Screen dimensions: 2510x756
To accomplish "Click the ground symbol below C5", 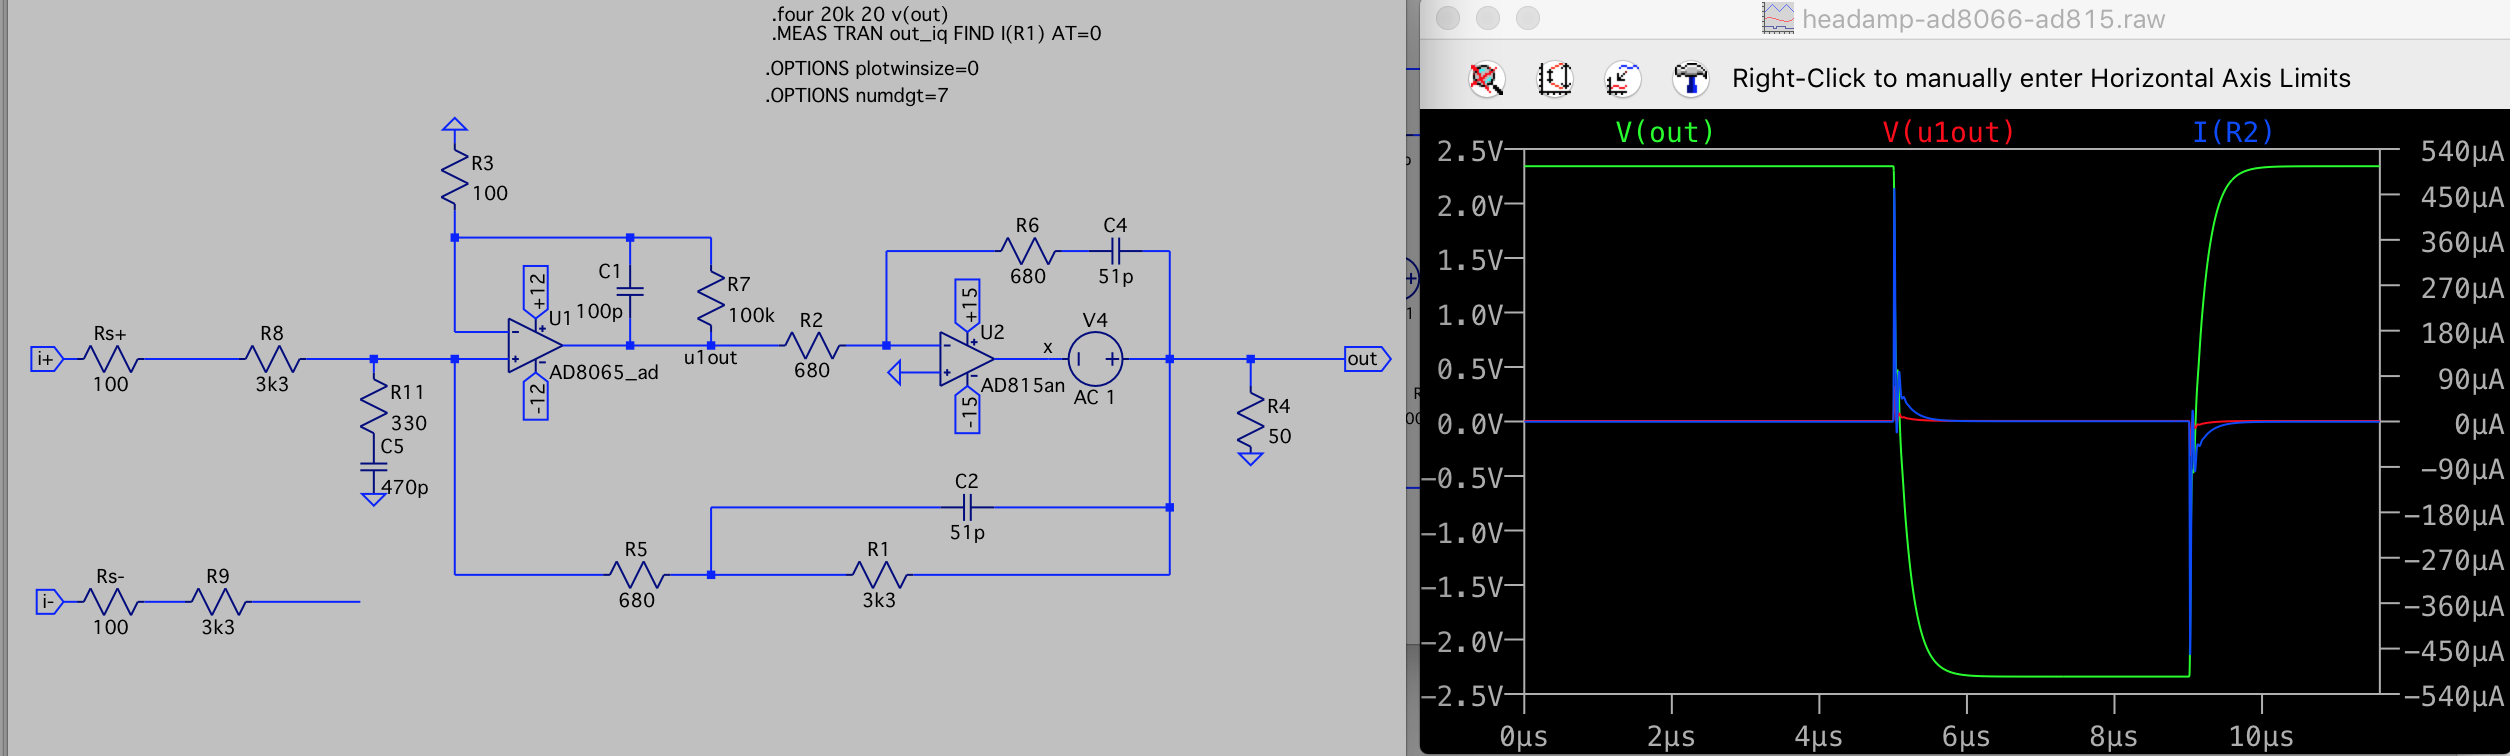I will pyautogui.click(x=374, y=499).
